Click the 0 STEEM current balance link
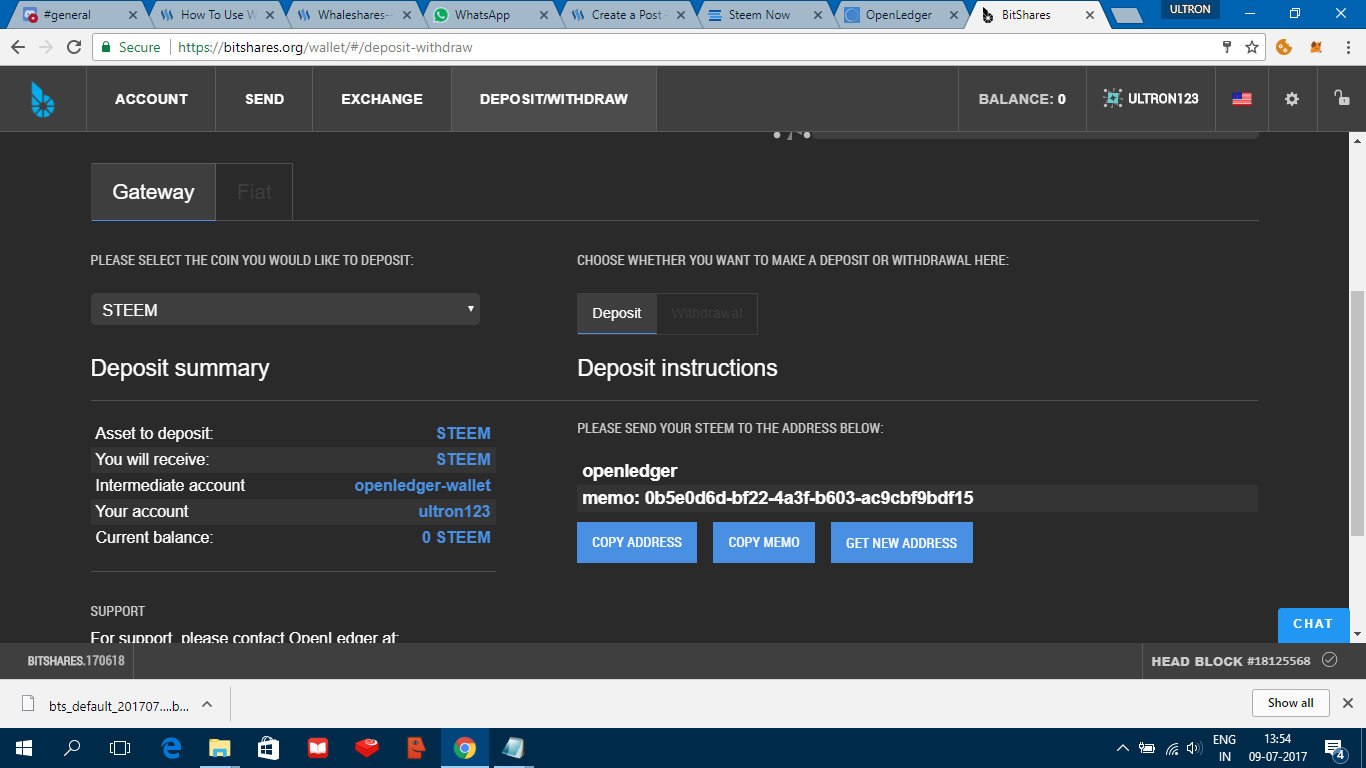Screen dimensions: 1366x768 point(456,537)
